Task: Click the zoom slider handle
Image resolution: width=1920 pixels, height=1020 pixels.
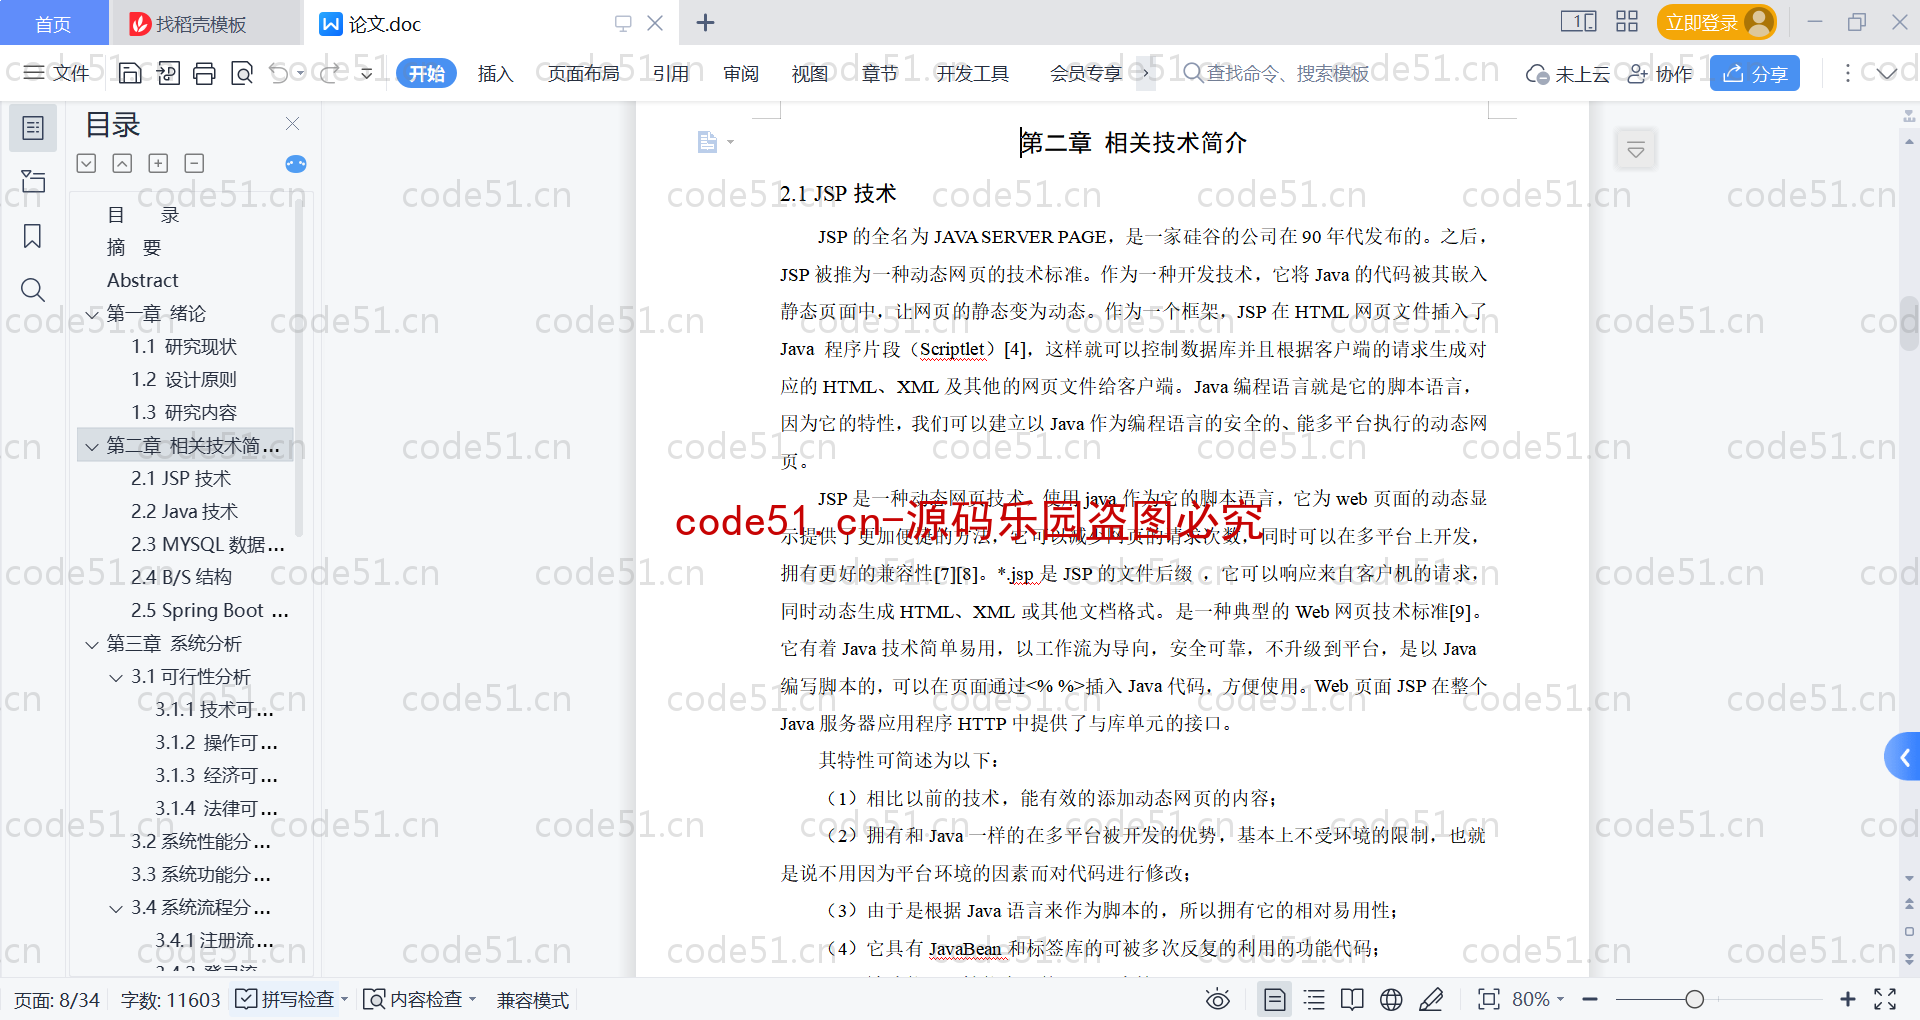Action: pyautogui.click(x=1694, y=999)
